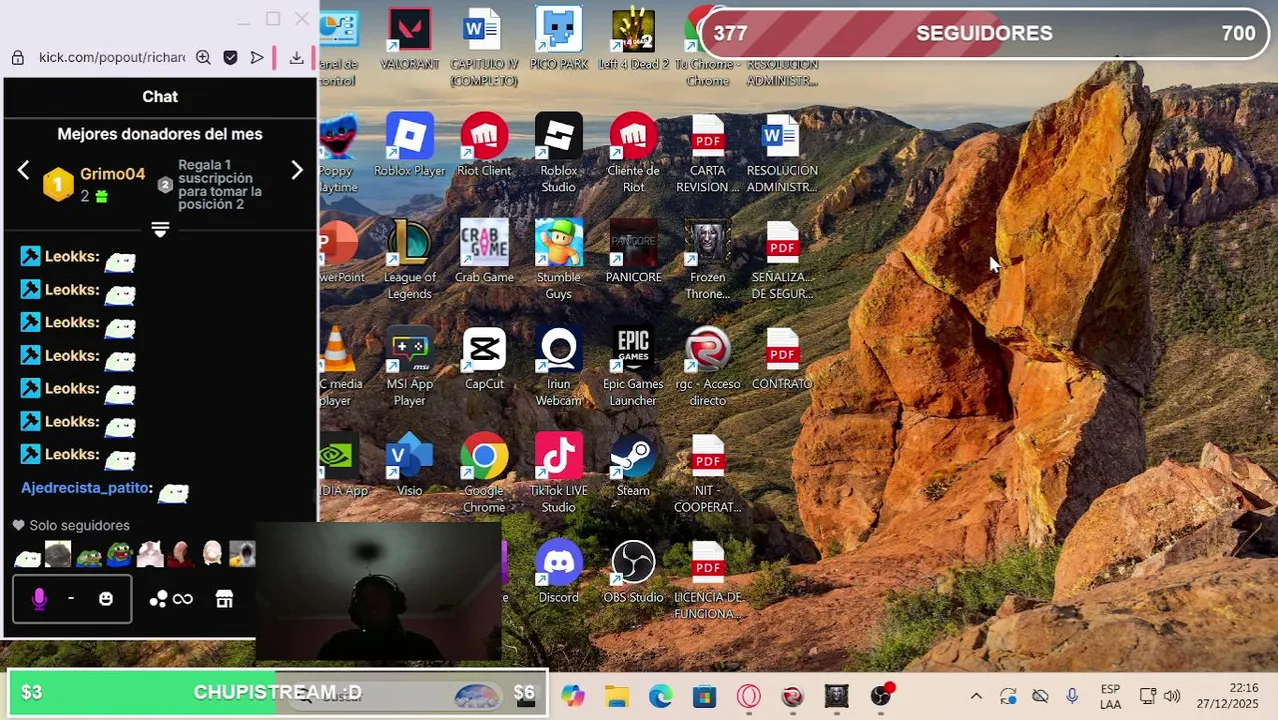
Task: Select the Frozen Throne shortcut
Action: point(707,260)
